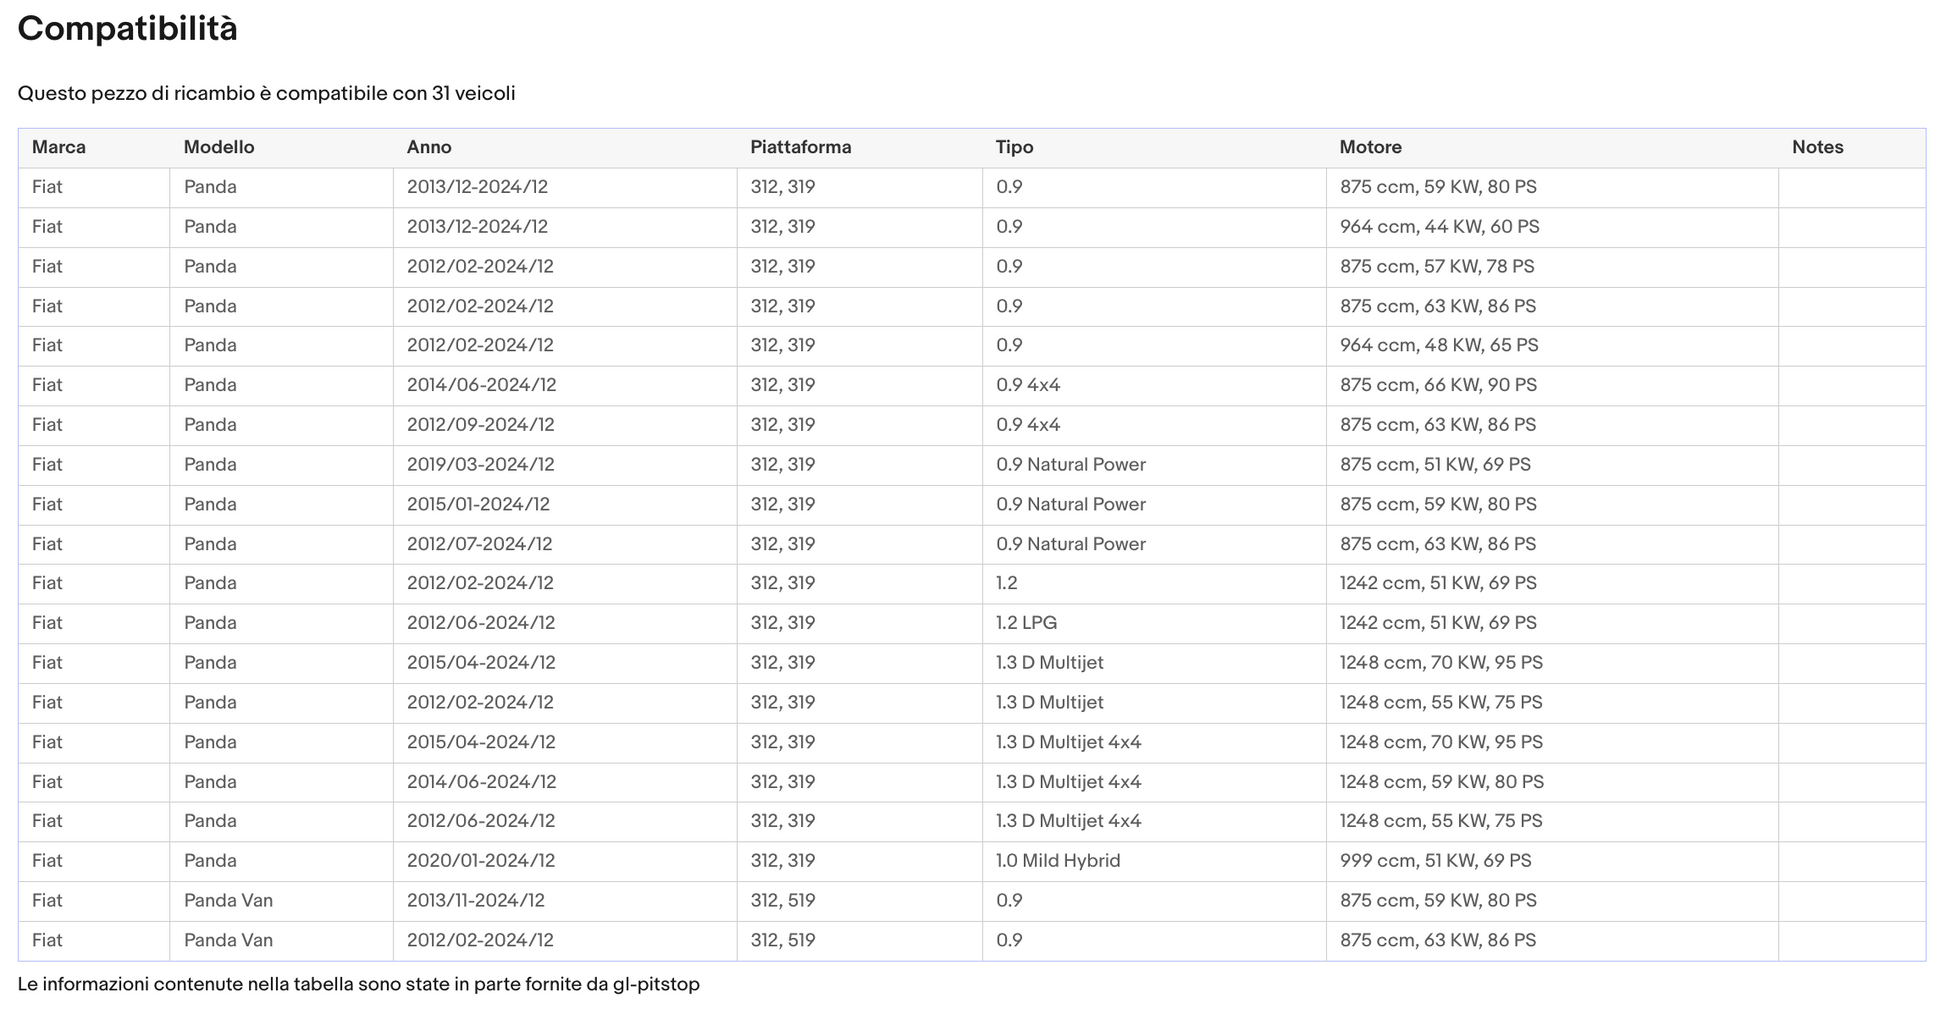Click the text about 31 compatible vehicles
Viewport: 1946px width, 1009px height.
(266, 94)
